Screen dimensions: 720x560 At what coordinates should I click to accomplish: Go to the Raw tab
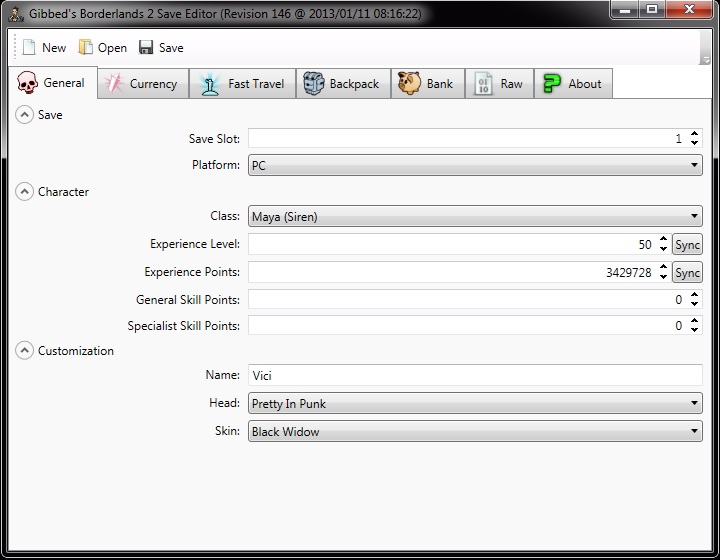pos(500,84)
